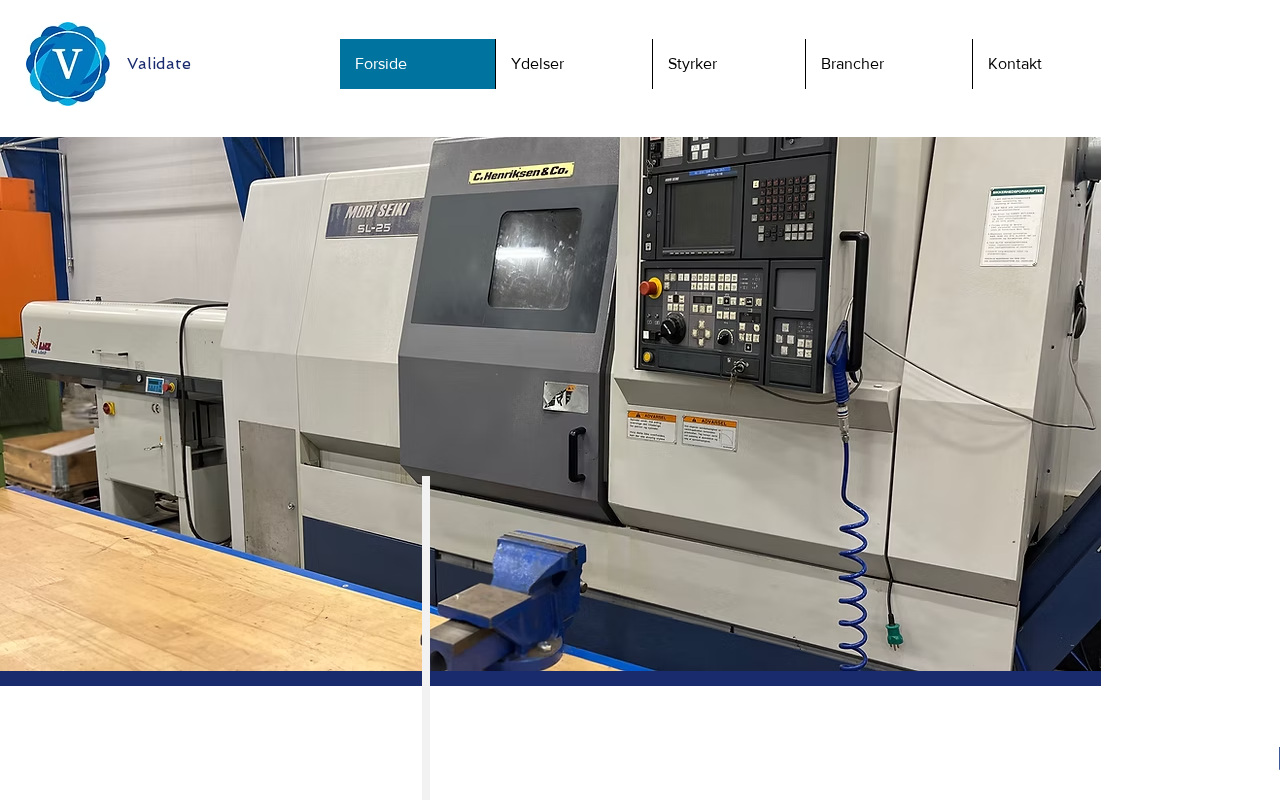This screenshot has height=800, width=1280.
Task: Click the Mori Seiki machine hero image
Action: pos(550,404)
